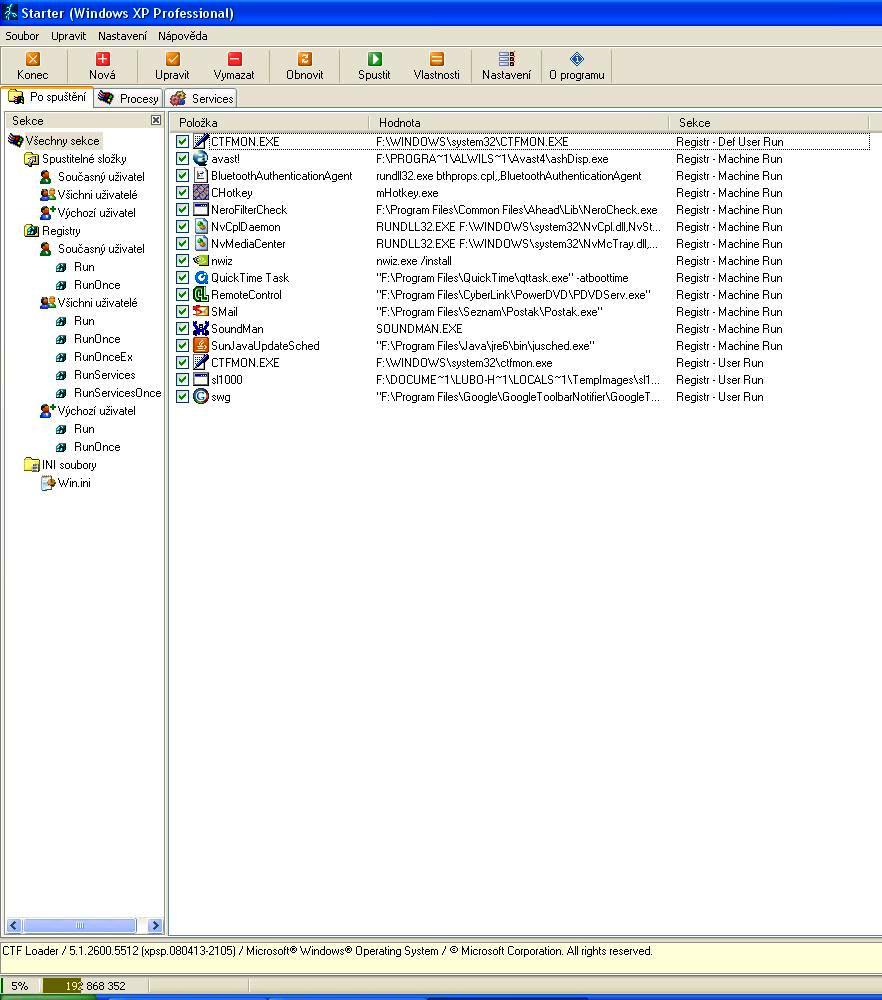Click the Sekce panel horizontal scrollbar thumb
The height and width of the screenshot is (1000, 882).
point(80,925)
